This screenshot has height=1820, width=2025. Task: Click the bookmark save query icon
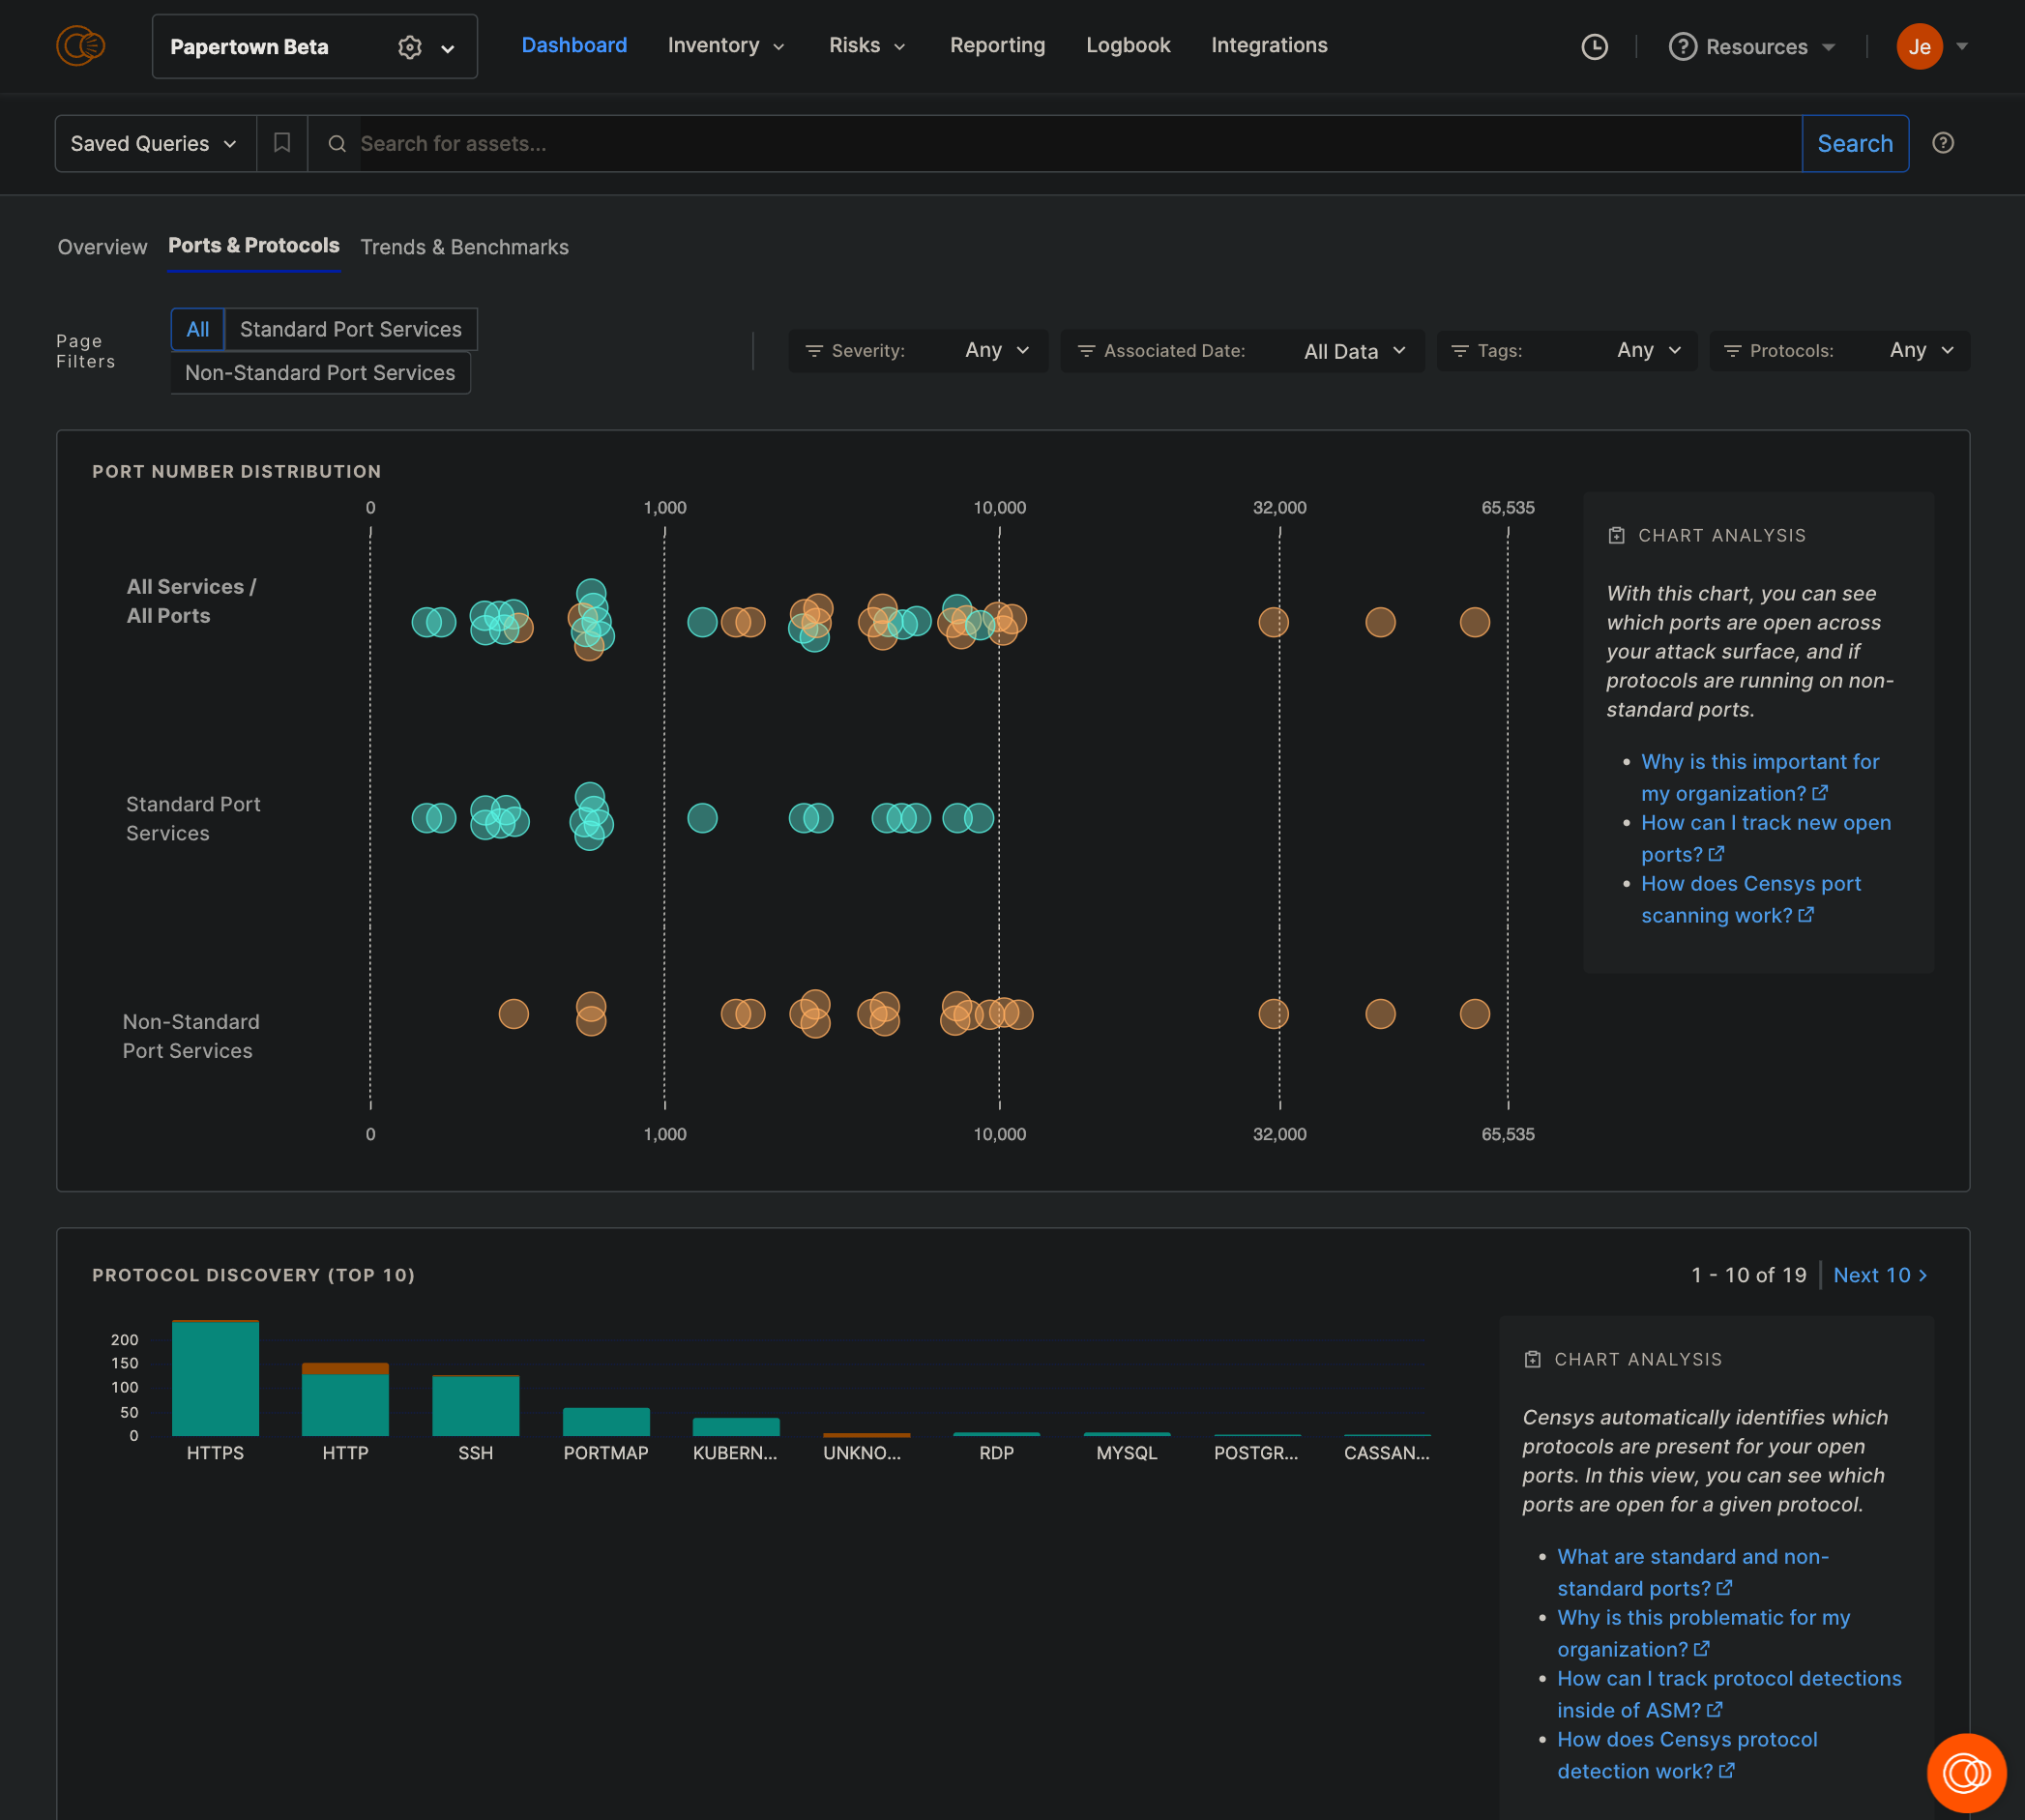[x=282, y=143]
